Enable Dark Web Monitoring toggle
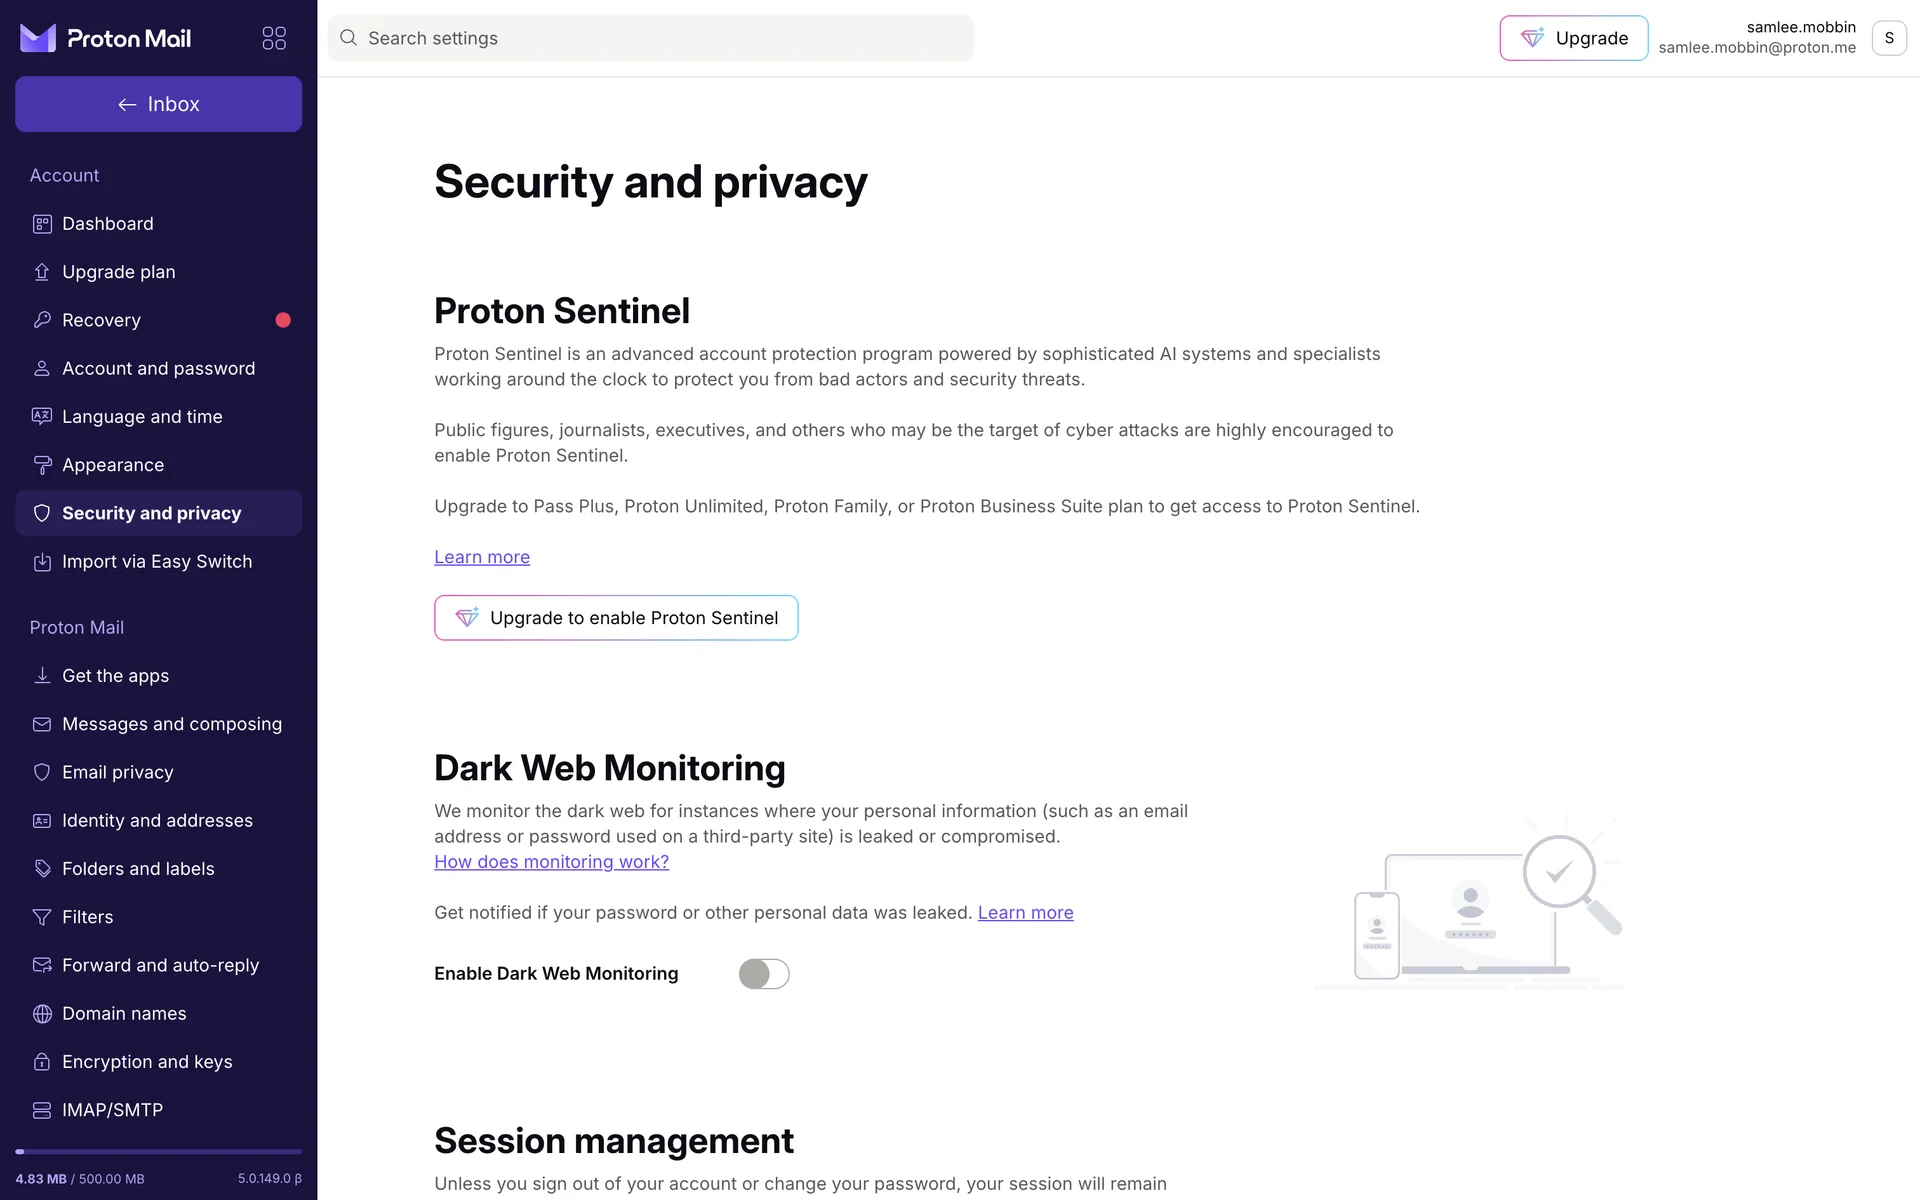The image size is (1920, 1200). pyautogui.click(x=764, y=974)
